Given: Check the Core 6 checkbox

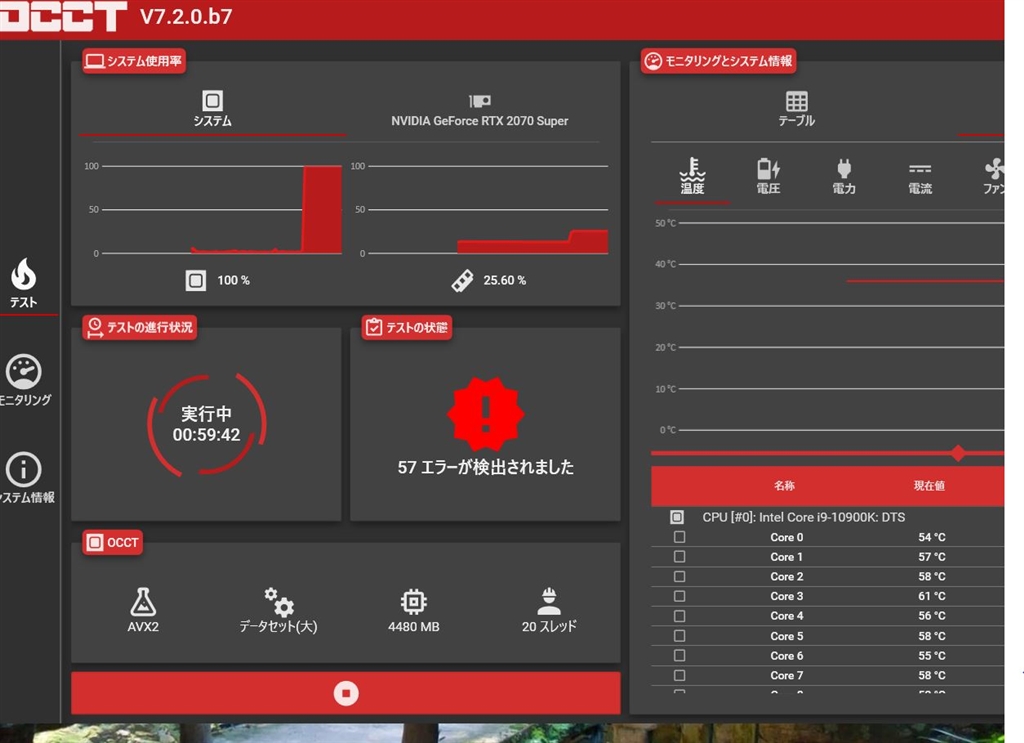Looking at the screenshot, I should pos(680,656).
